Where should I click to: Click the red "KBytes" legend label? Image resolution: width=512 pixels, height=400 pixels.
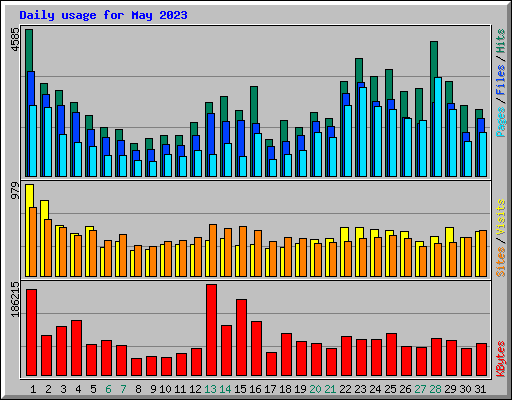[501, 359]
